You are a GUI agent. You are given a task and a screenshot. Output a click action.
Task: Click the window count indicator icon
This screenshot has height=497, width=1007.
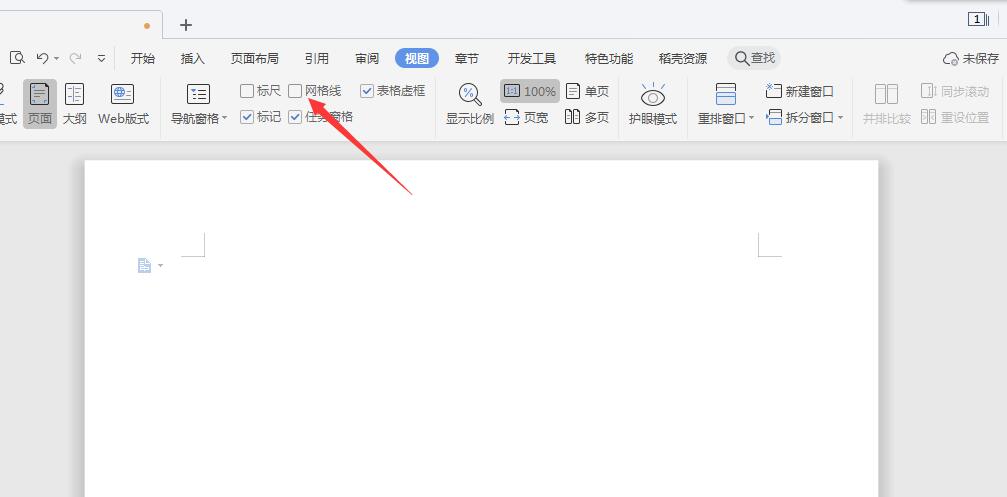click(x=978, y=20)
